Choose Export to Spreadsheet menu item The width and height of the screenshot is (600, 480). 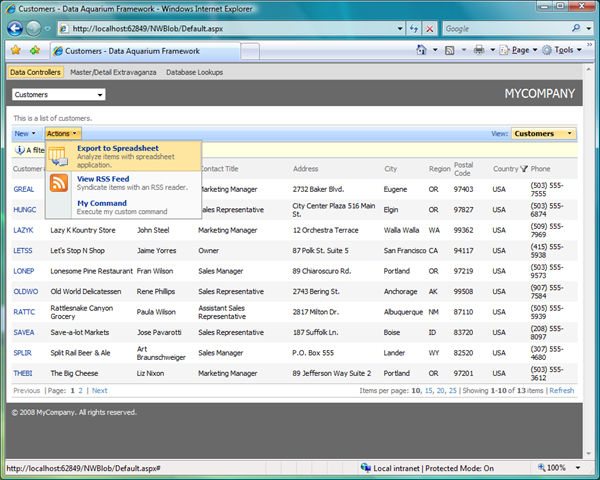pyautogui.click(x=123, y=156)
